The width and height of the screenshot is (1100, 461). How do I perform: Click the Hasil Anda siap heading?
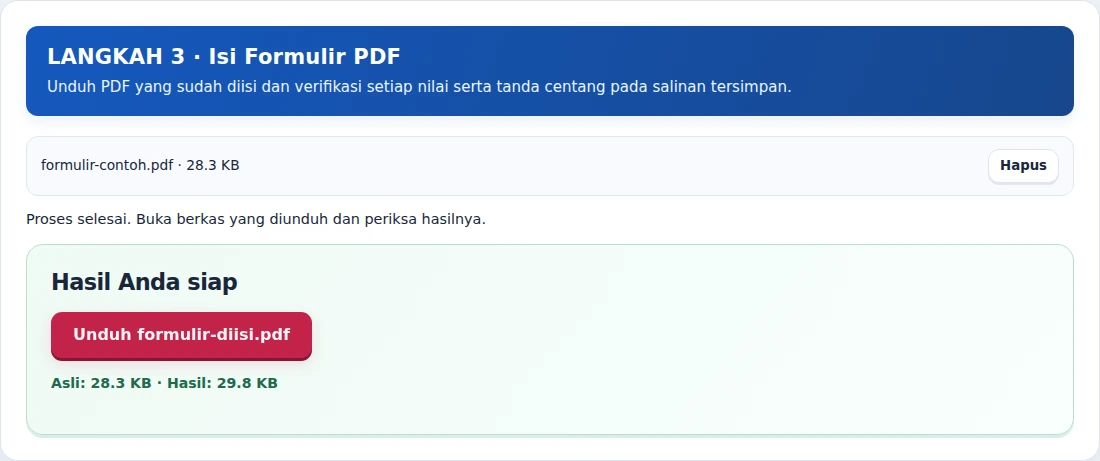click(x=145, y=282)
